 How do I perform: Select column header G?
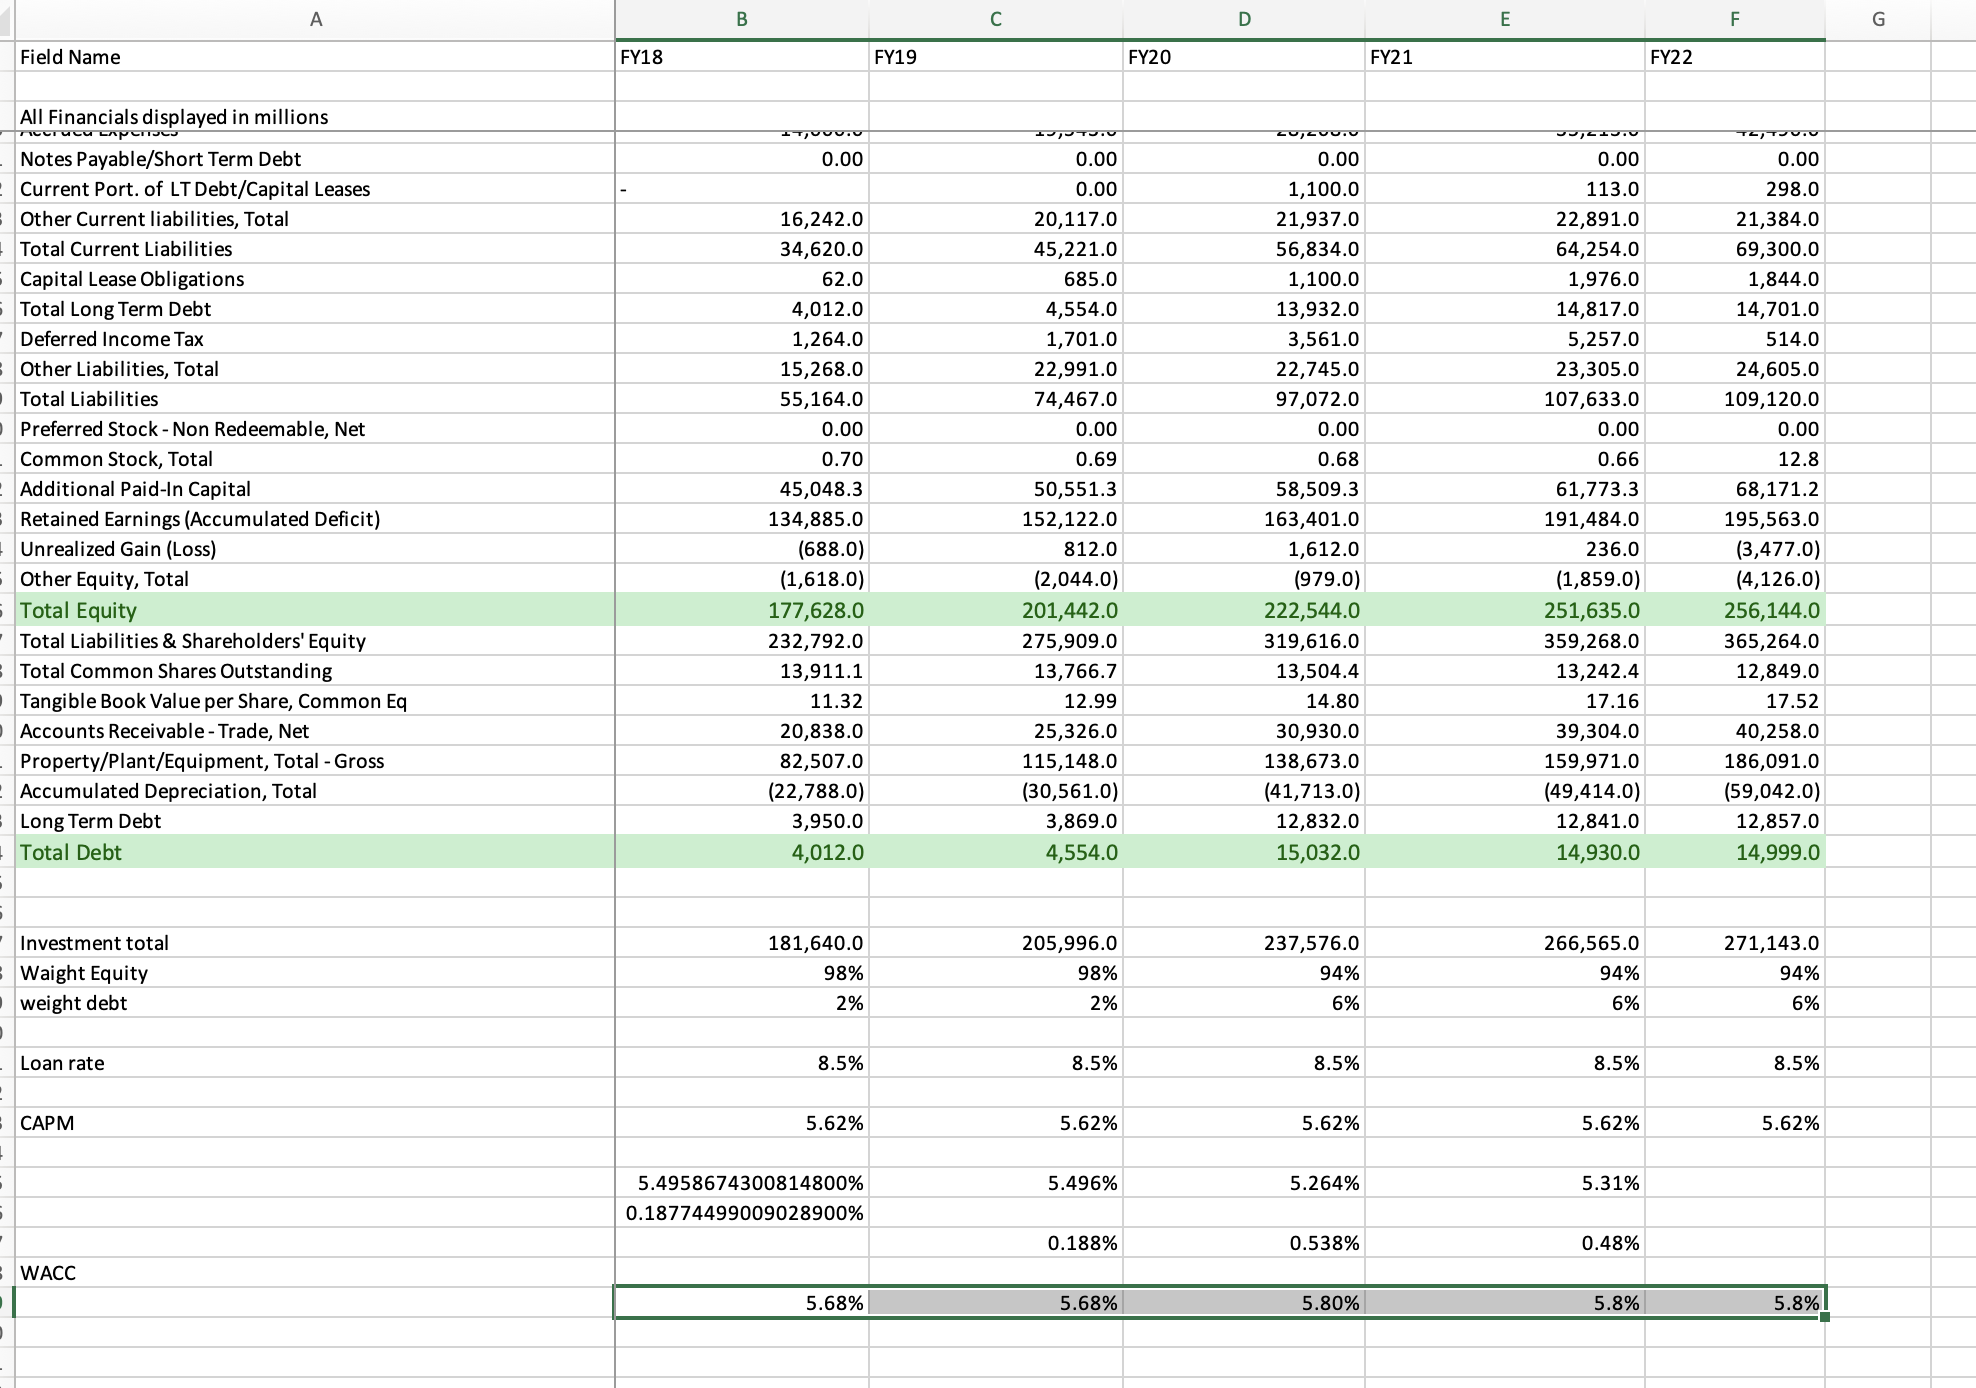click(1878, 18)
